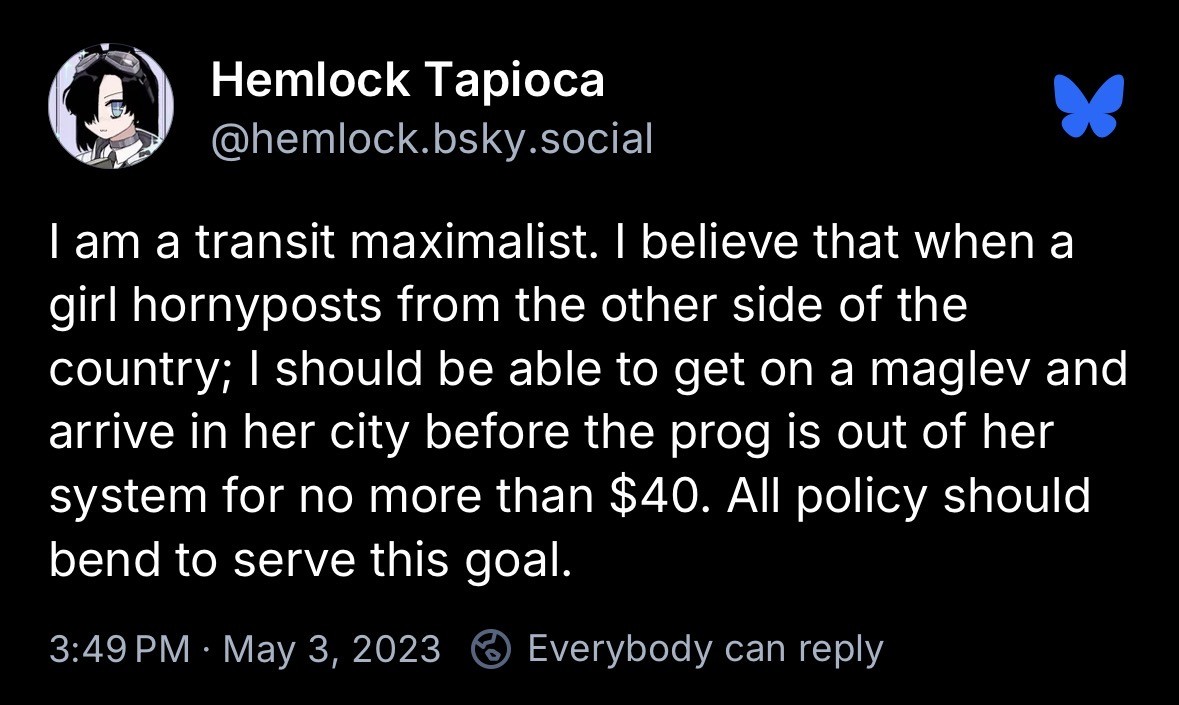Click the @hemlock.bsky.social handle
Screen dimensions: 1179x705
pos(431,138)
